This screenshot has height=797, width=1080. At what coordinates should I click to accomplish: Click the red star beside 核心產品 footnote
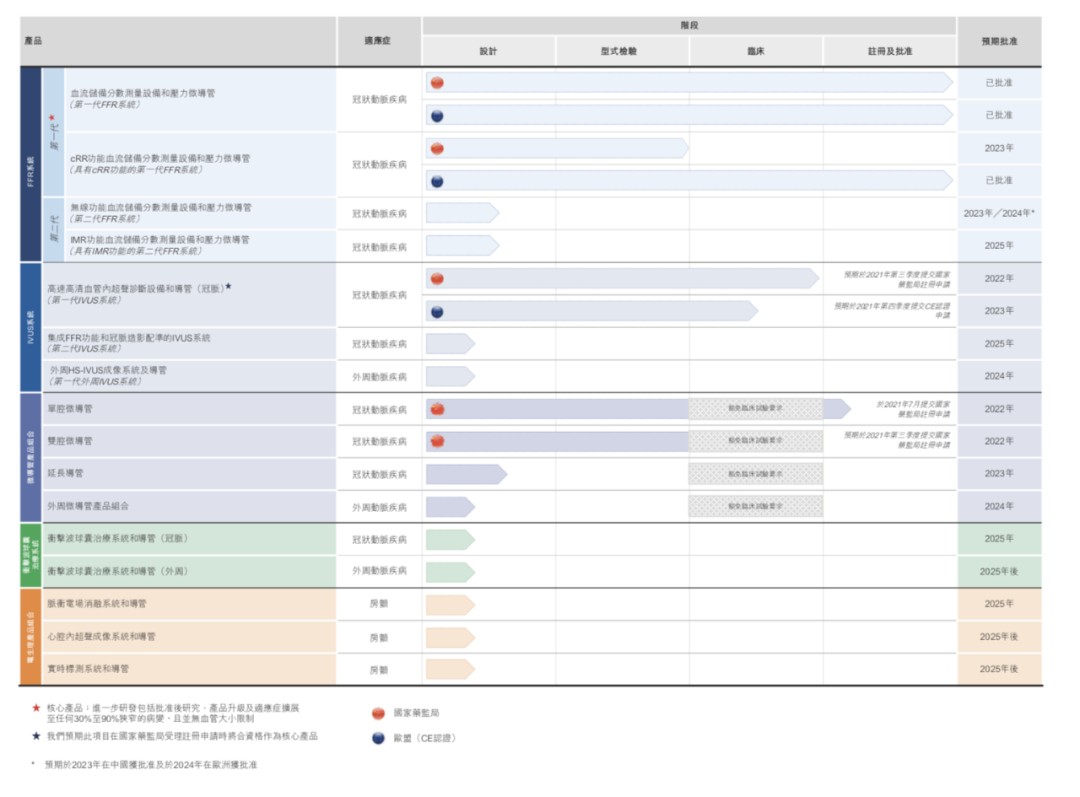[x=36, y=706]
